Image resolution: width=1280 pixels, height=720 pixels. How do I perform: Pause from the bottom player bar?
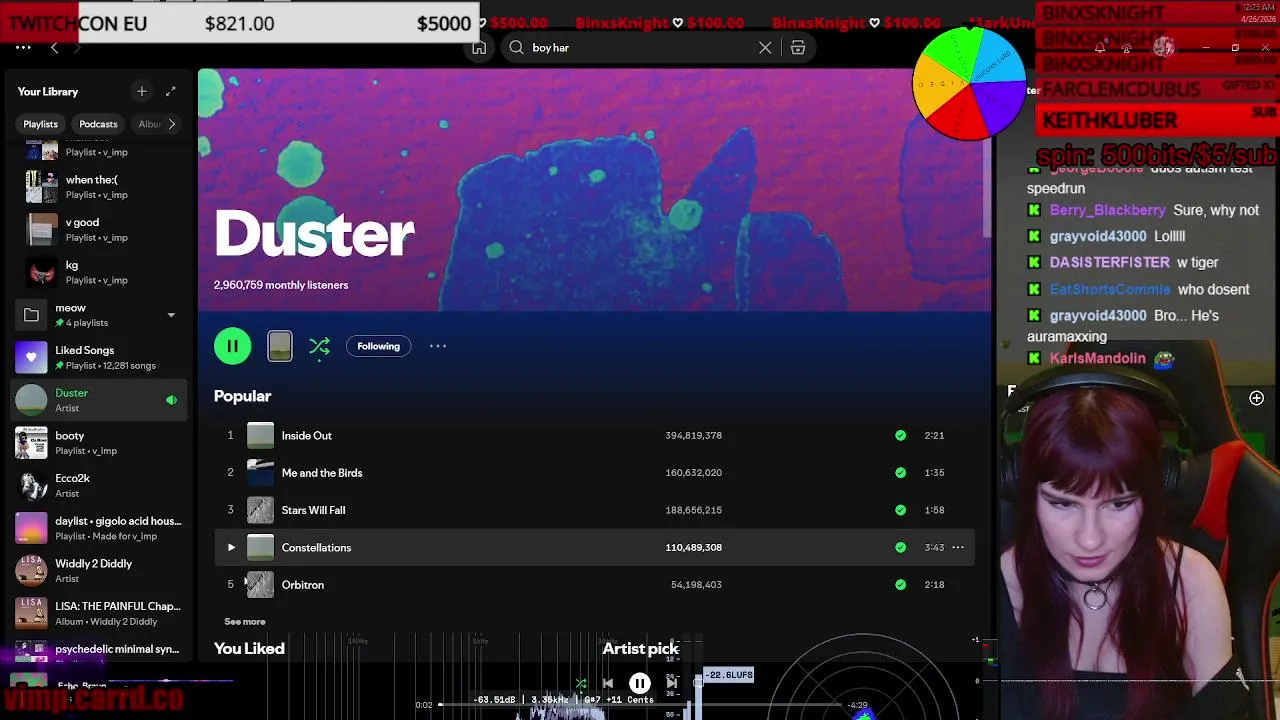(x=640, y=684)
